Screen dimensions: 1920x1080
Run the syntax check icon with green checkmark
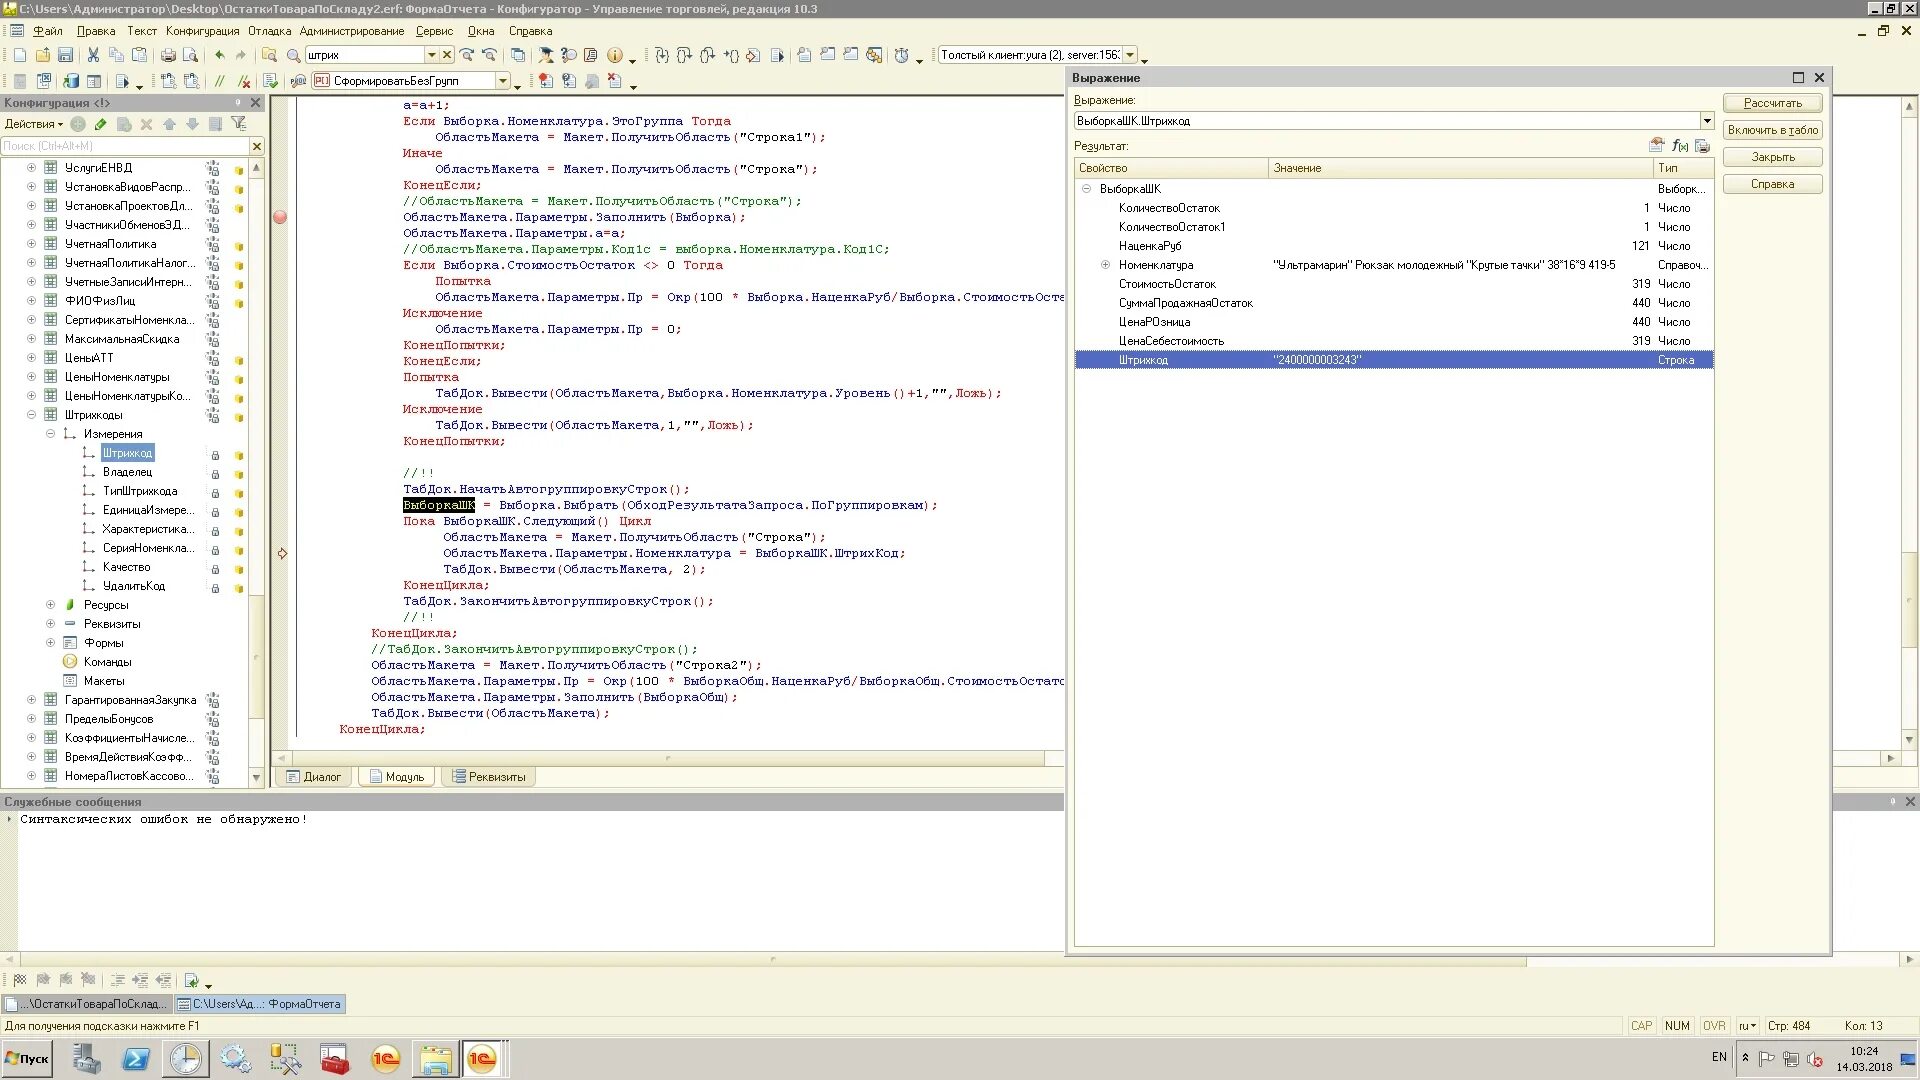tap(270, 81)
